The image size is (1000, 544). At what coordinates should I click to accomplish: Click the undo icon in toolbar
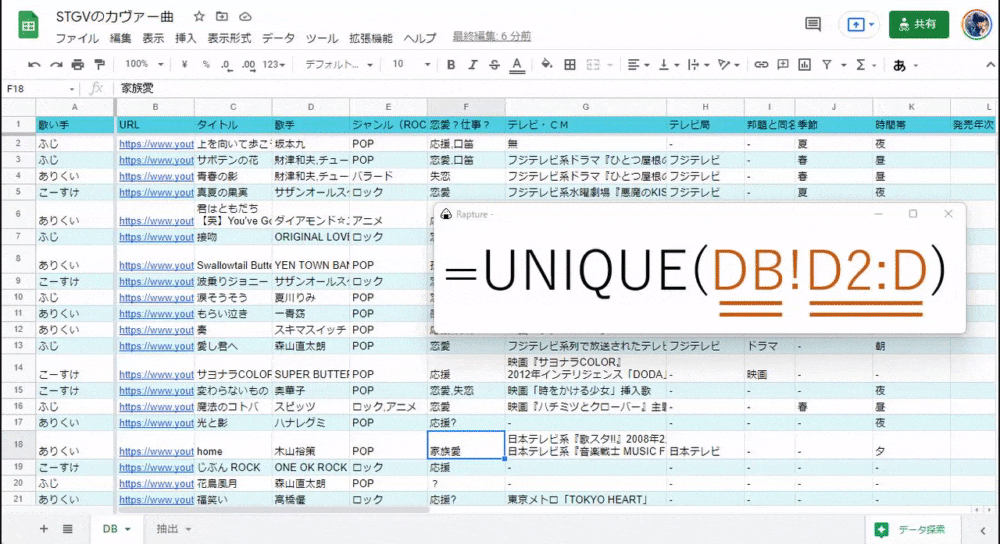33,65
